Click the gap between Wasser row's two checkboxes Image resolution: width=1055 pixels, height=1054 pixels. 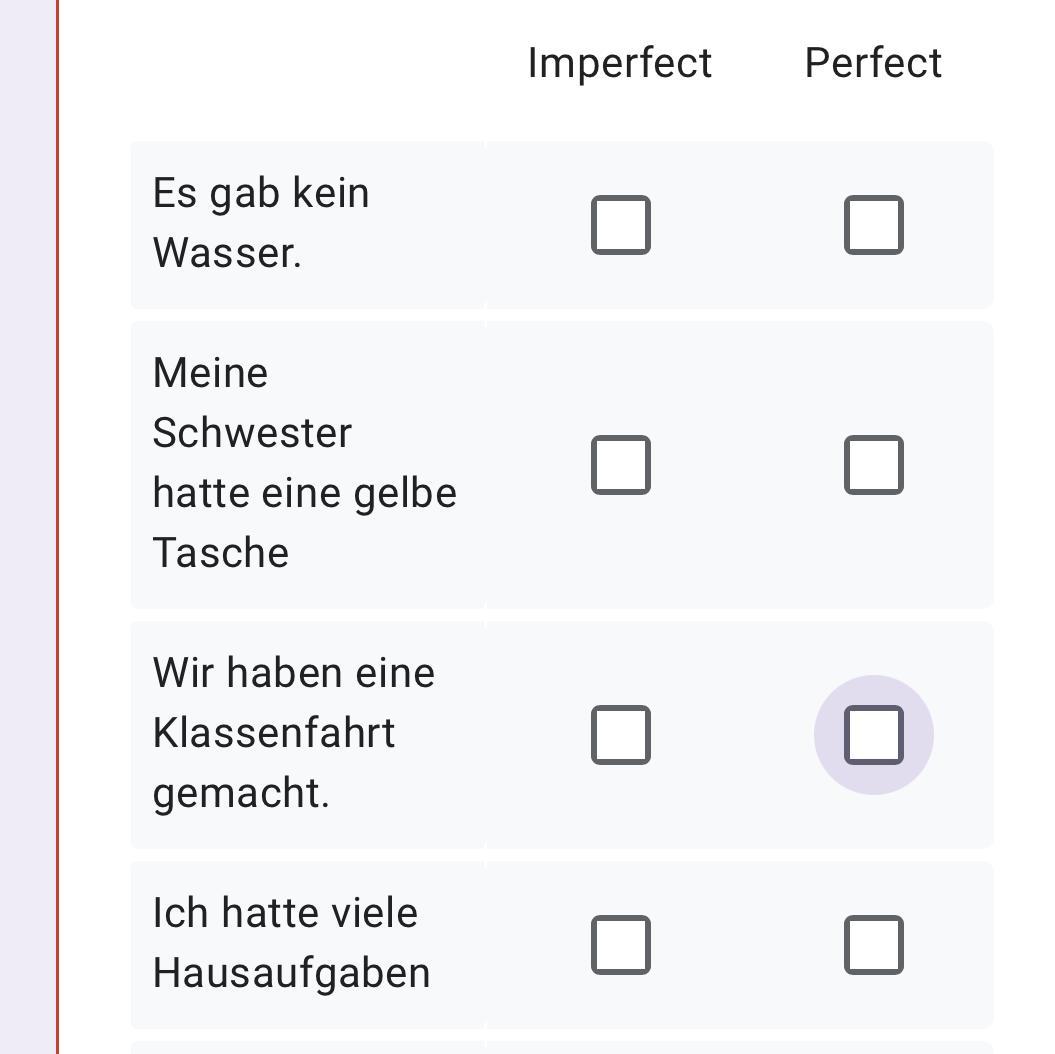[x=747, y=225]
